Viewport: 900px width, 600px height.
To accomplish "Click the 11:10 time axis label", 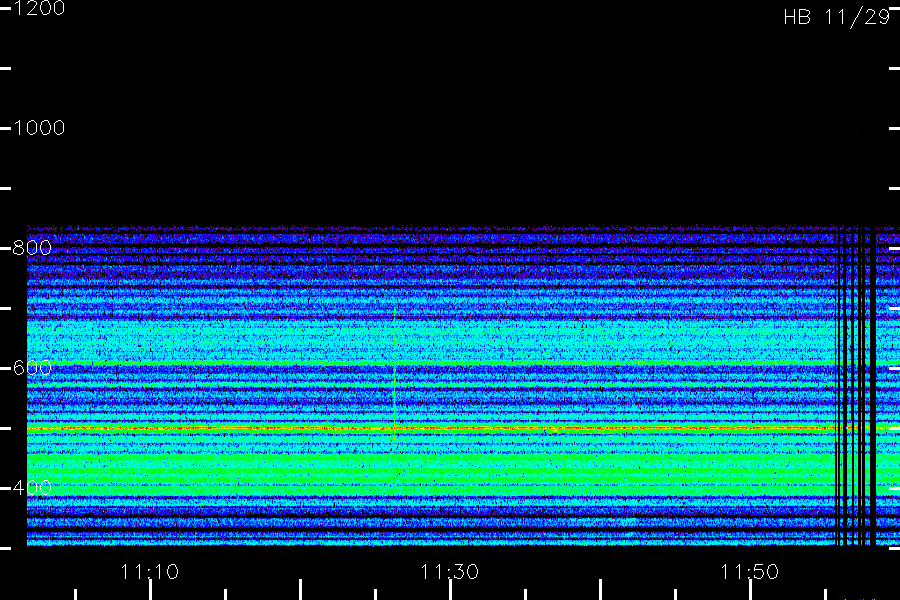I will [150, 572].
